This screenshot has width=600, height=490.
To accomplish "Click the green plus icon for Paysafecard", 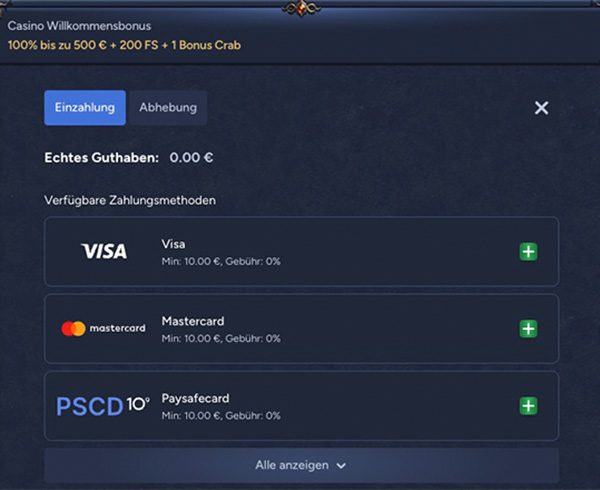I will [528, 406].
